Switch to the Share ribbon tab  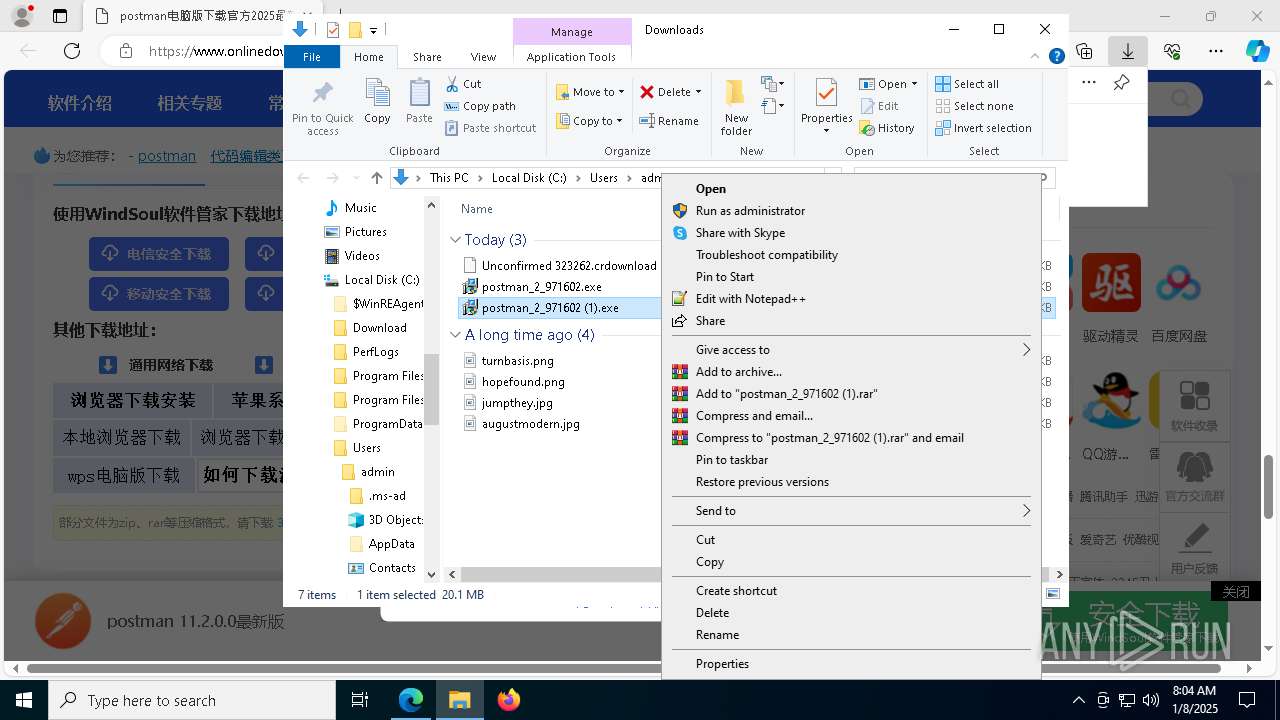point(427,57)
